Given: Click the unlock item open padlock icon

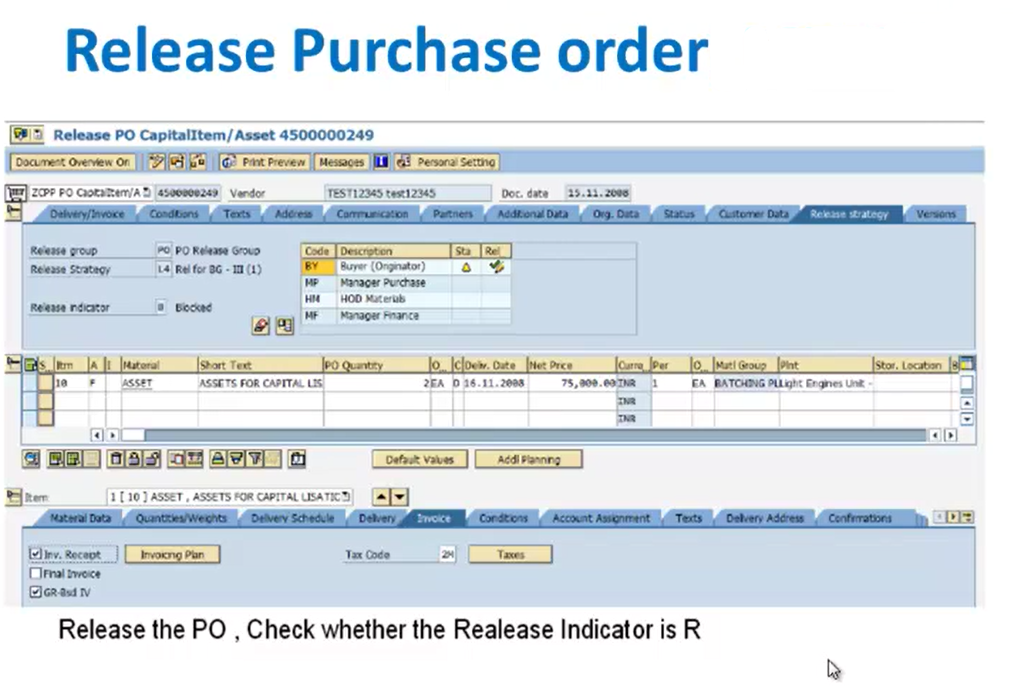Looking at the screenshot, I should tap(152, 459).
